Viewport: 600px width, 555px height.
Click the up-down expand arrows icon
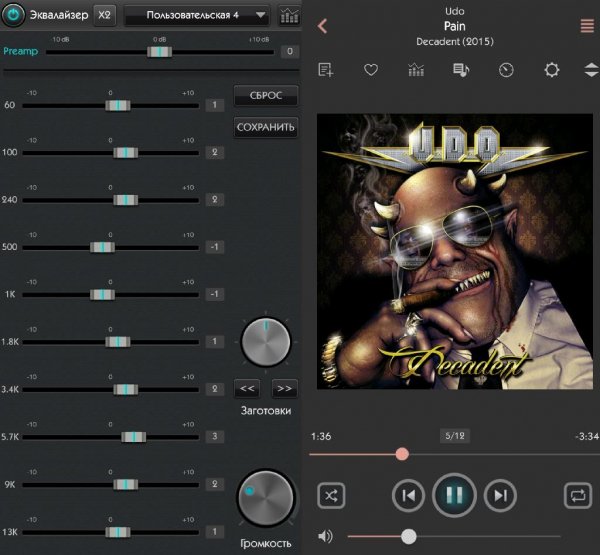(592, 70)
